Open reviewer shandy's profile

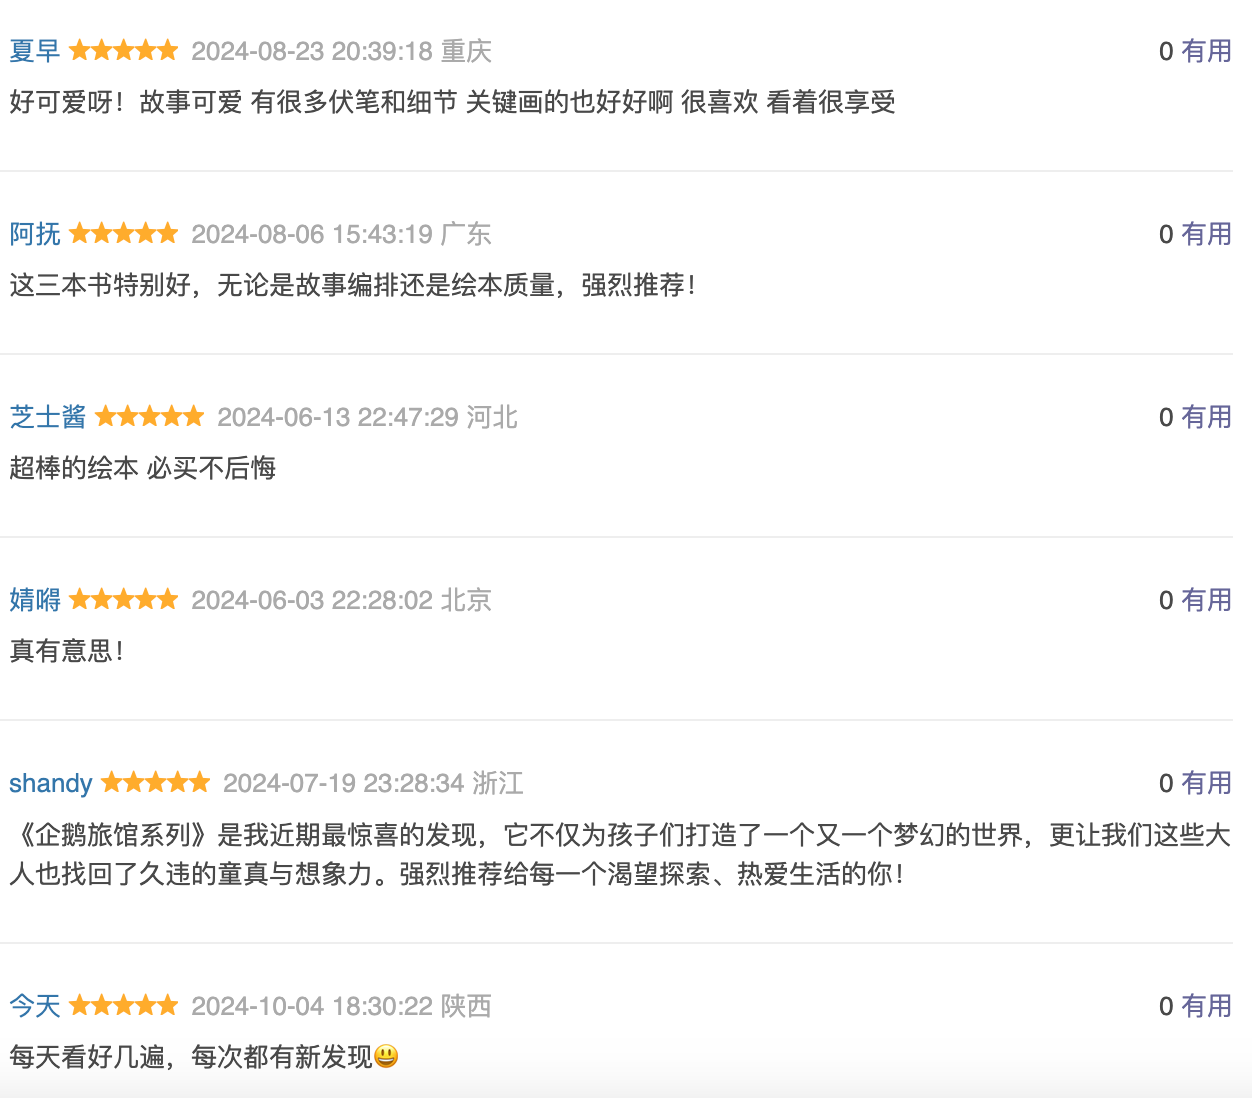click(x=51, y=783)
